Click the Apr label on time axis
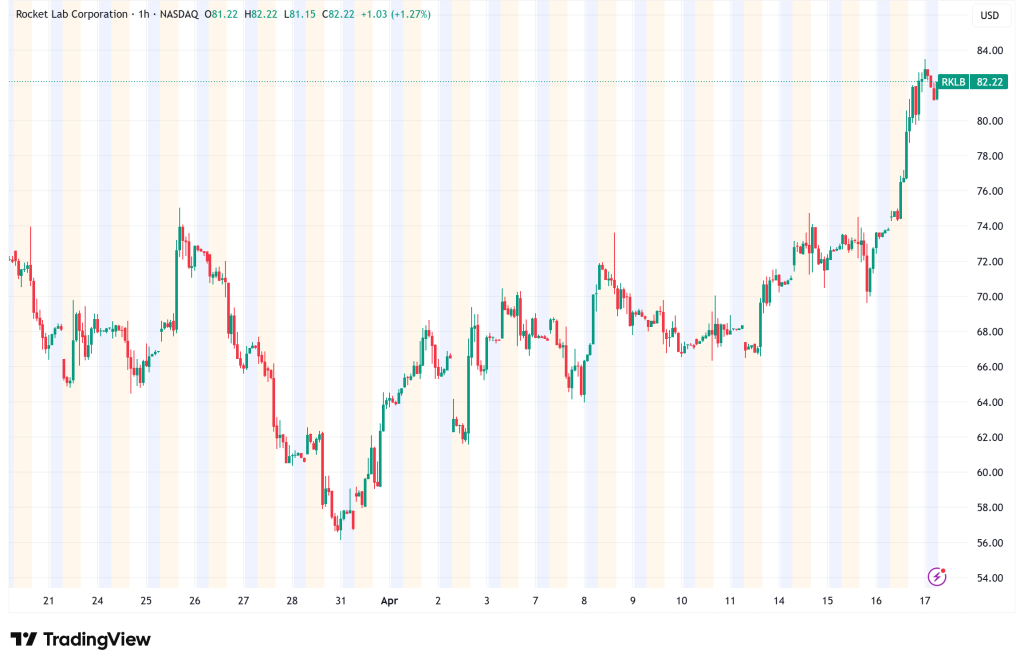 pos(391,601)
